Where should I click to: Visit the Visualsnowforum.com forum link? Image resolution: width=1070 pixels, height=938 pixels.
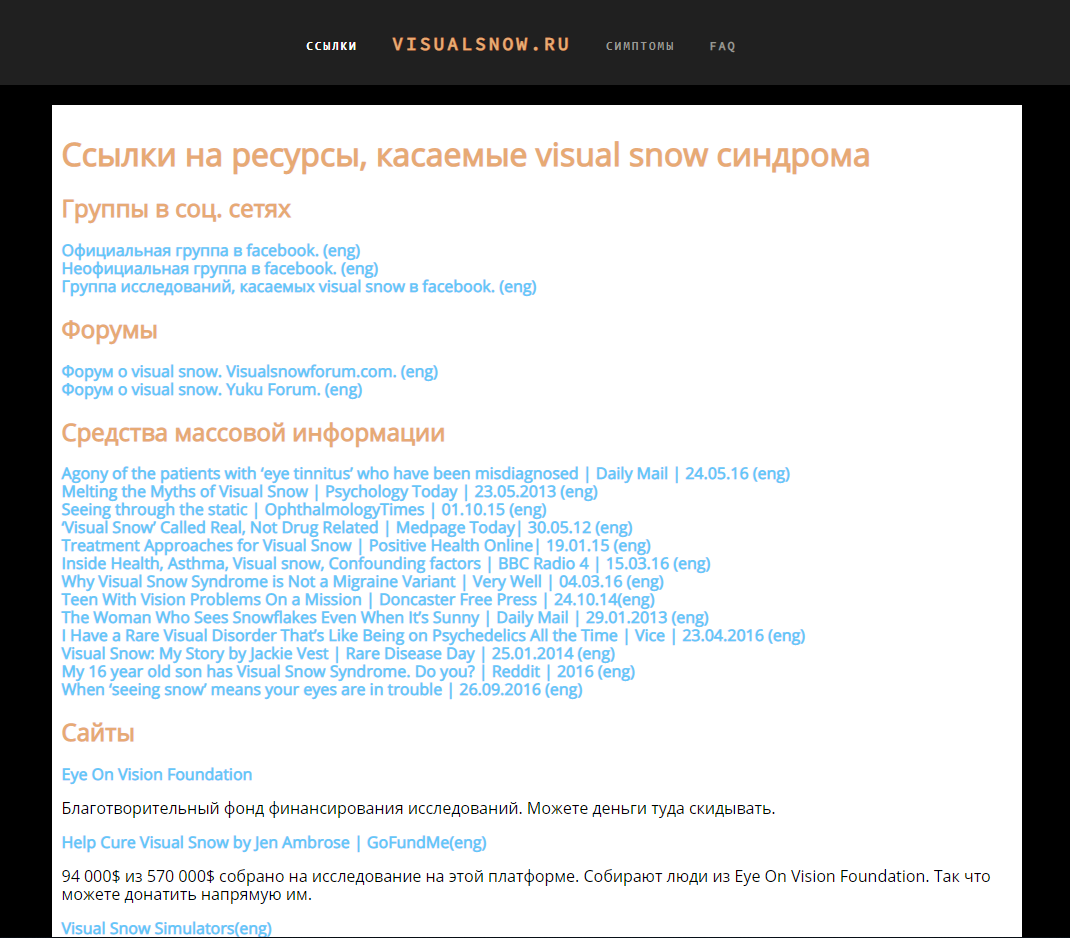click(250, 372)
